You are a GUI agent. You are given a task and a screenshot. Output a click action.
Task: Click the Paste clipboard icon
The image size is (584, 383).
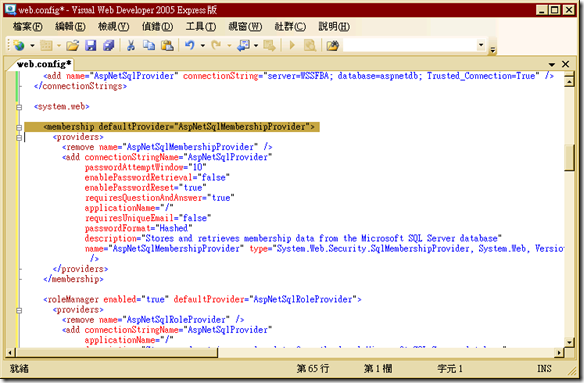click(x=167, y=45)
